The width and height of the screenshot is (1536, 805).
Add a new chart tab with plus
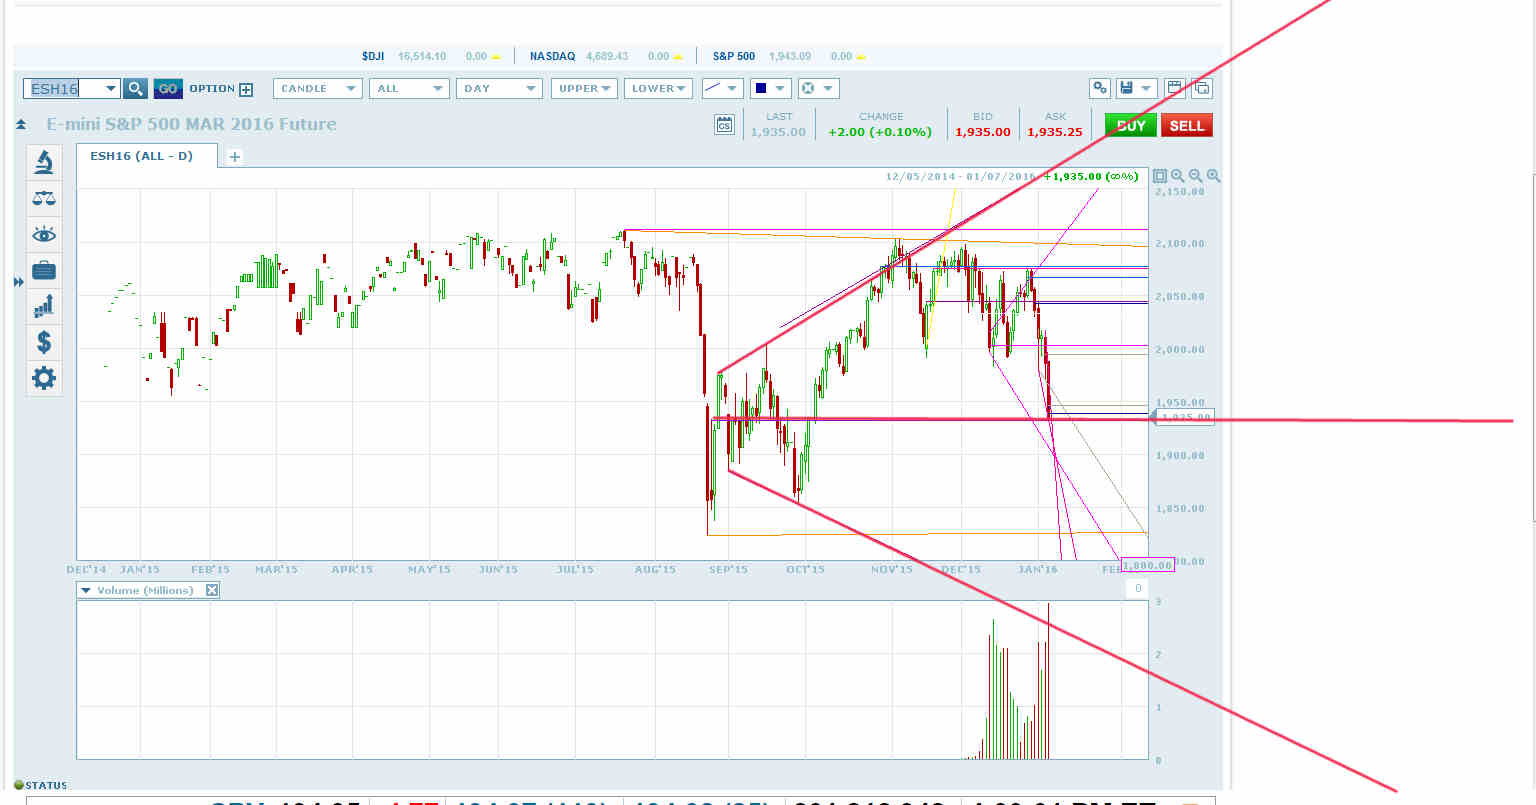coord(234,157)
